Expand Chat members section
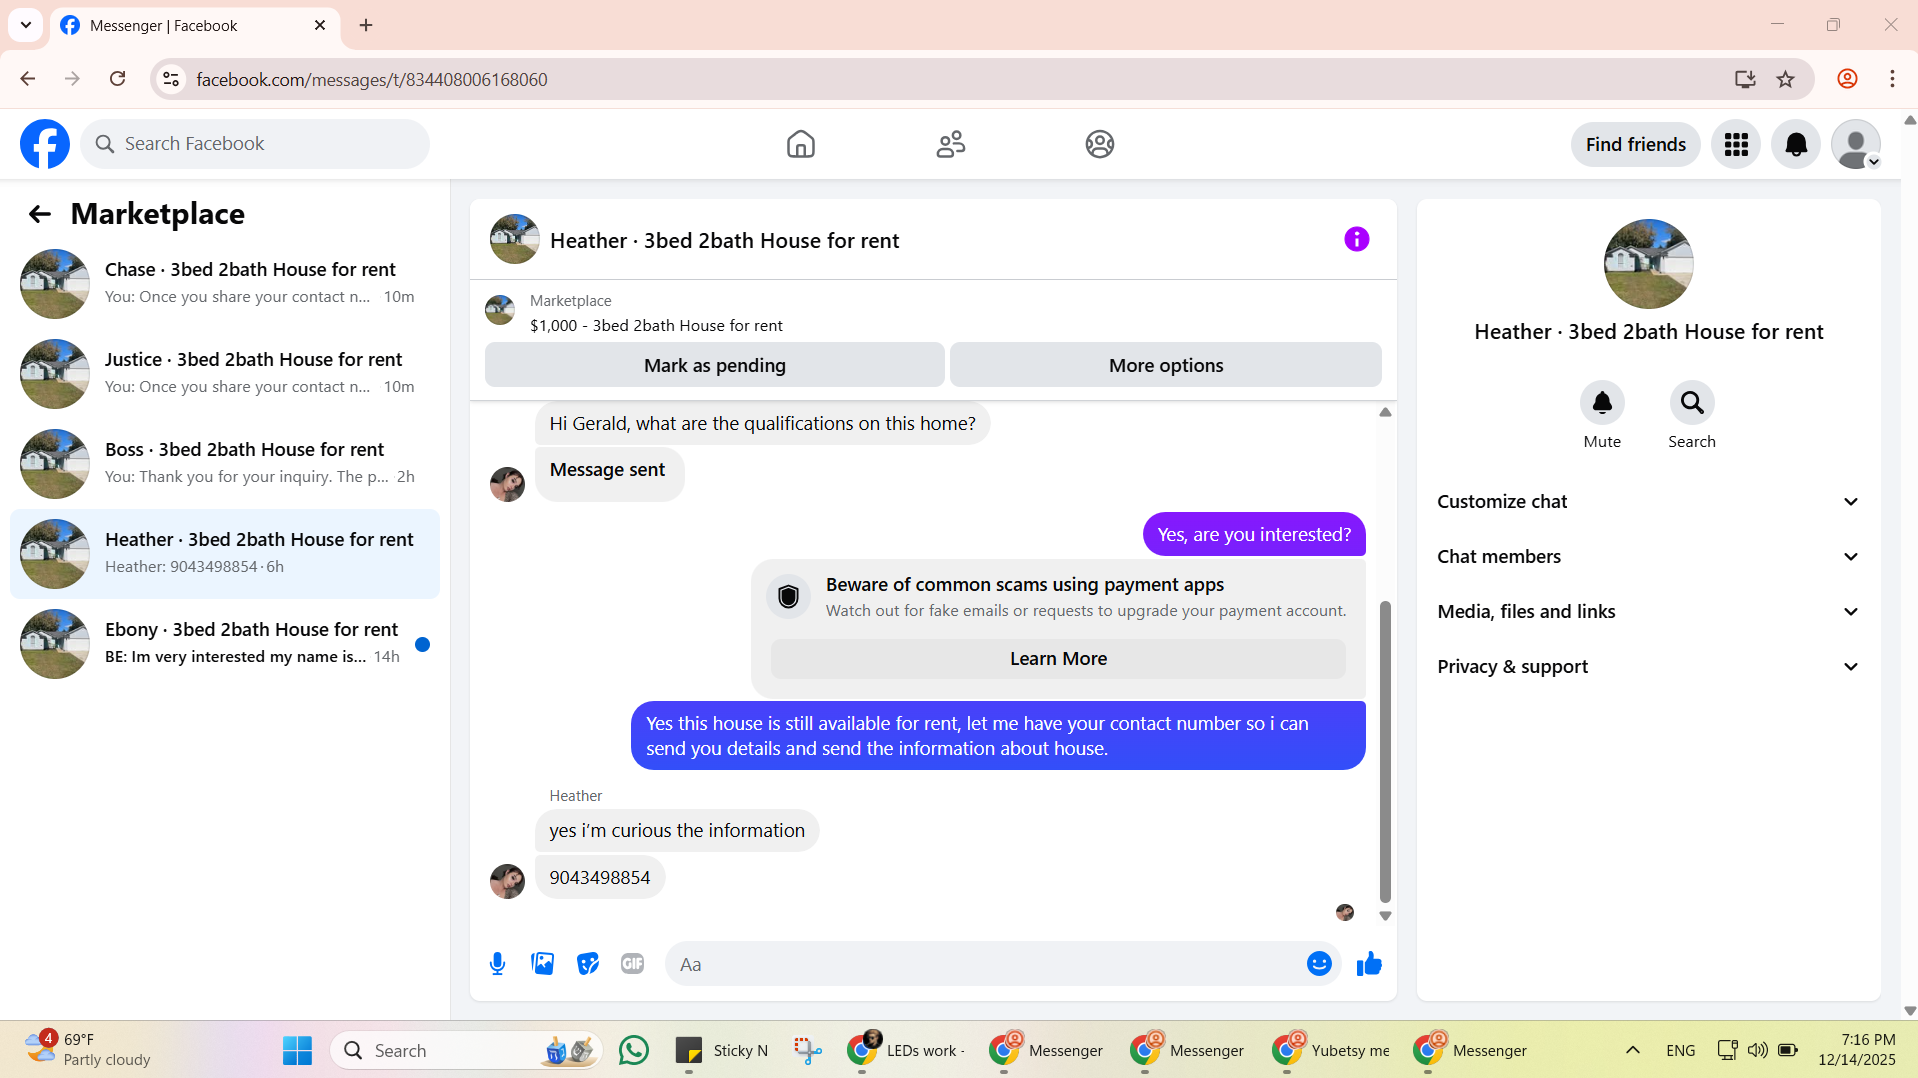This screenshot has height=1078, width=1918. point(1648,557)
